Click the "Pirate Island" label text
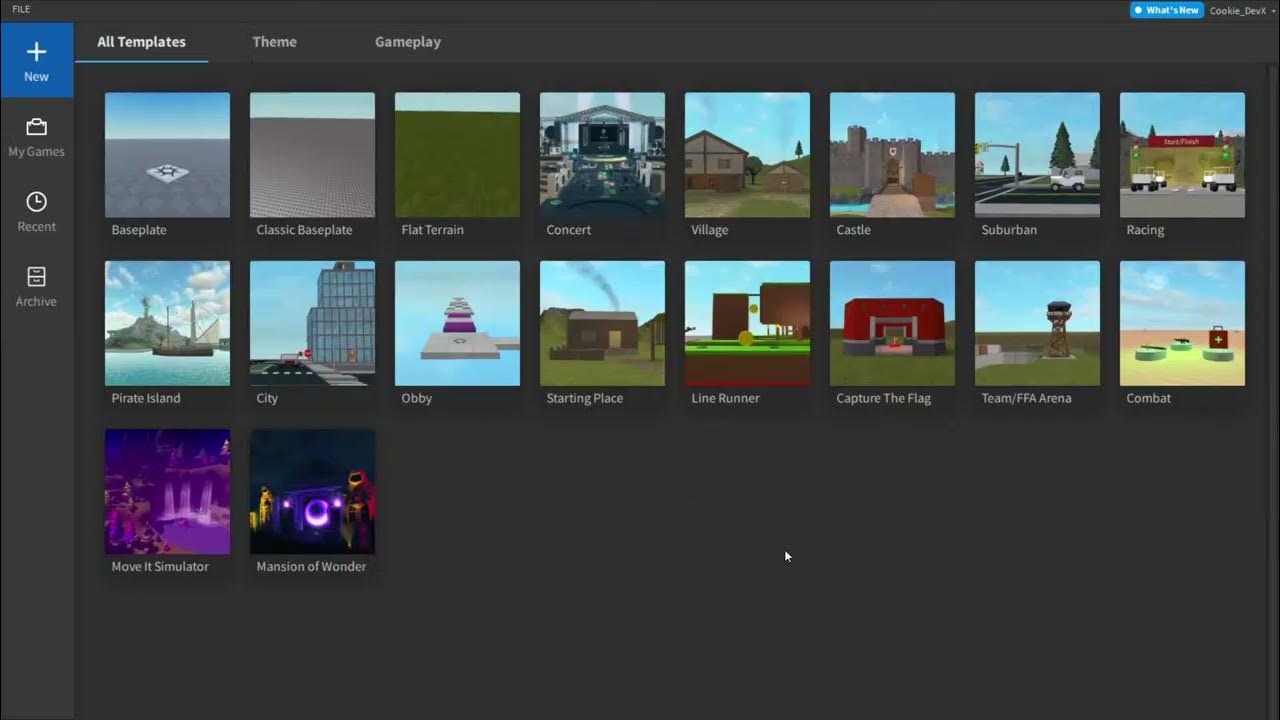Screen dimensions: 1280x720 point(146,398)
